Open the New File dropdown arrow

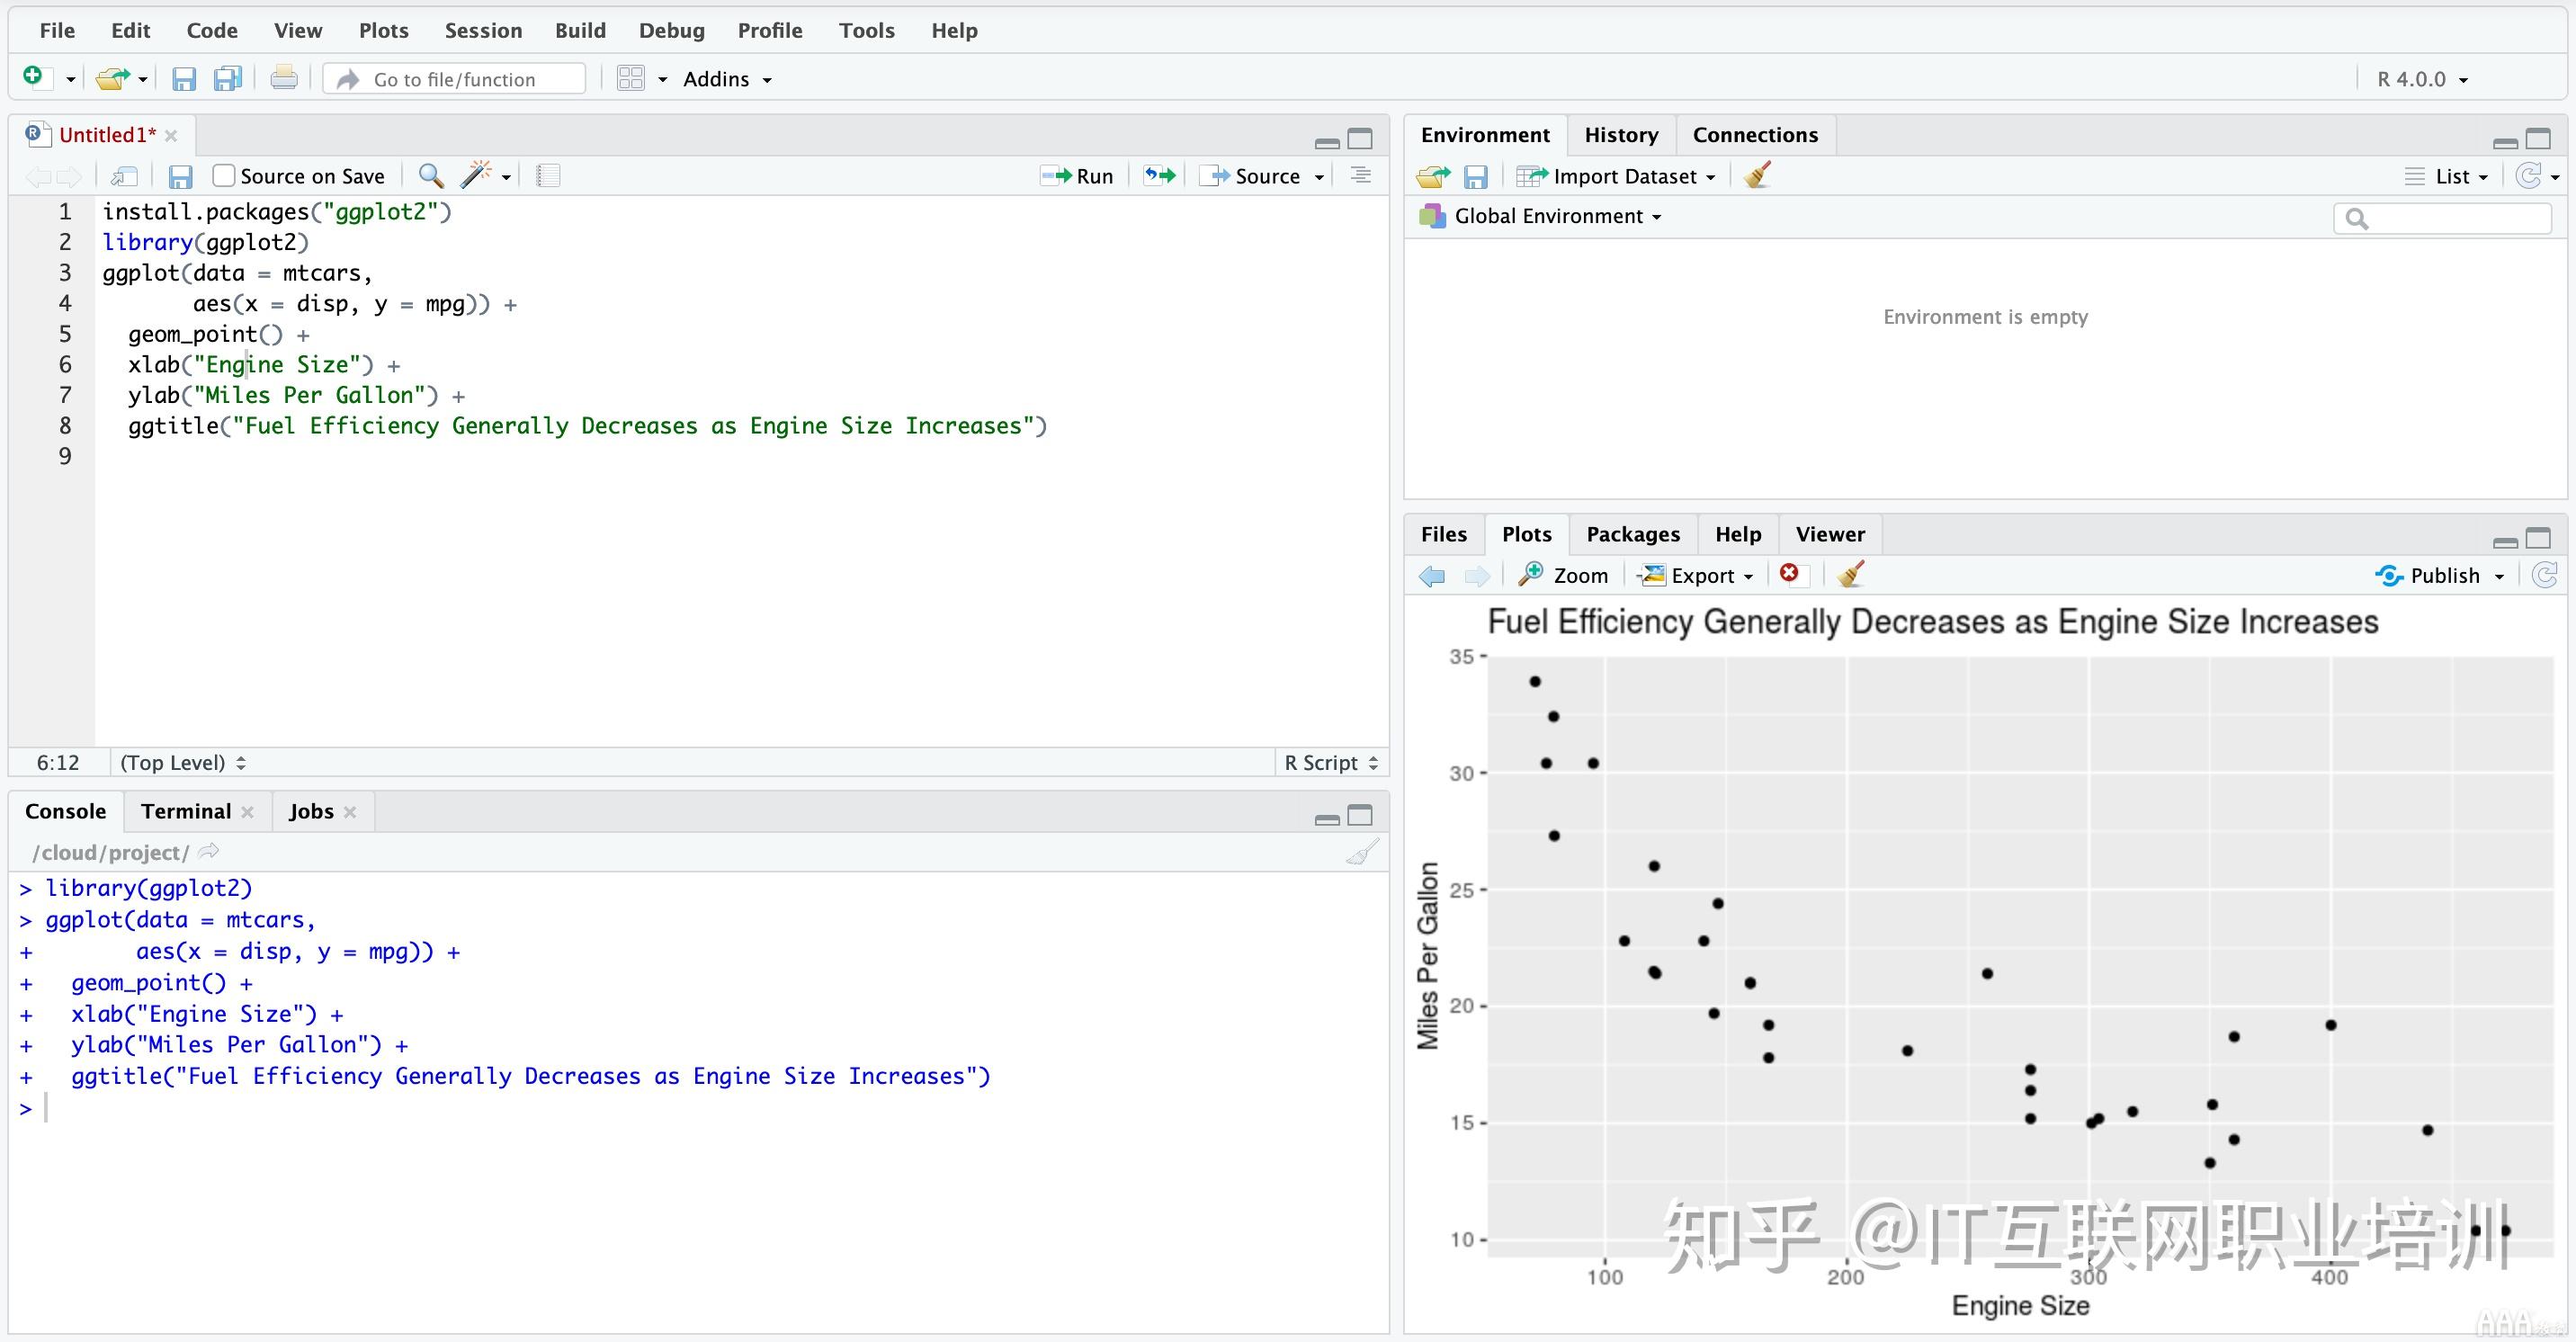tap(70, 79)
